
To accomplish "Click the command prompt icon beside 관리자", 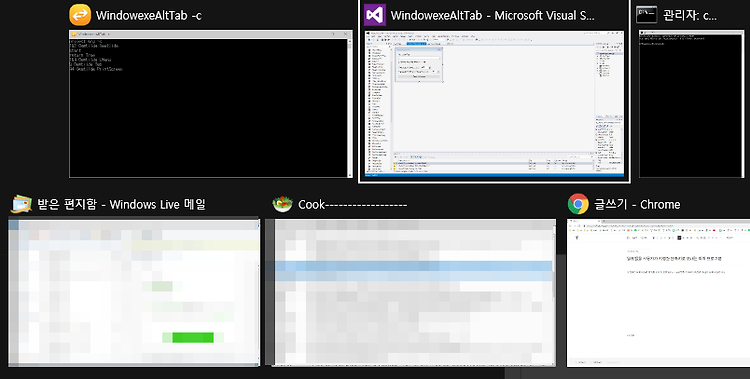I will [x=646, y=15].
